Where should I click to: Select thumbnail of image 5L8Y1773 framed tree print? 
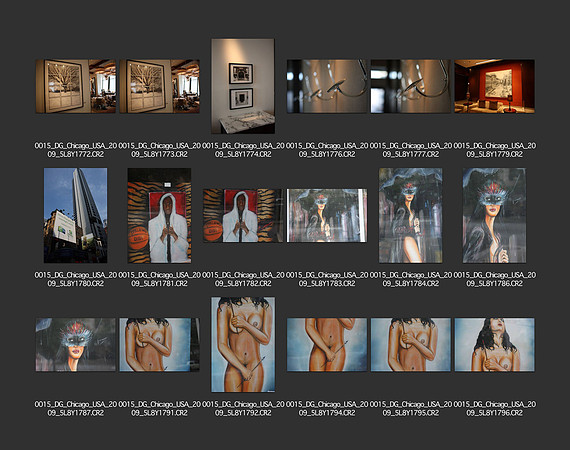[x=160, y=86]
